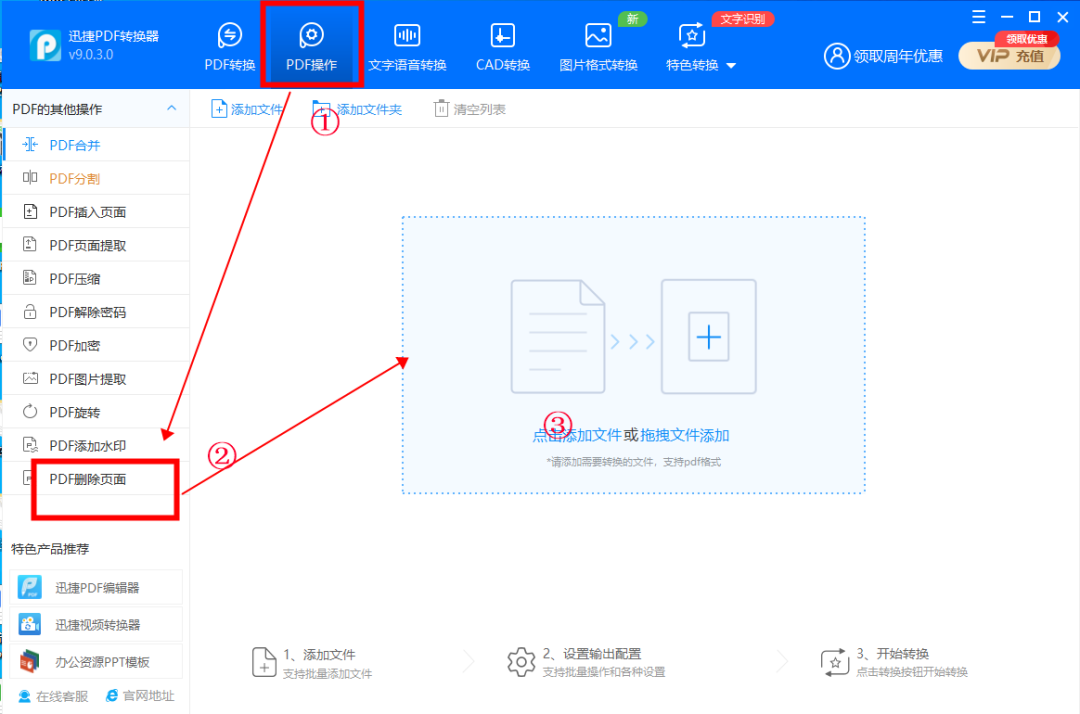Click the 添加文件夹 toolbar button
The image size is (1080, 714).
tap(357, 109)
